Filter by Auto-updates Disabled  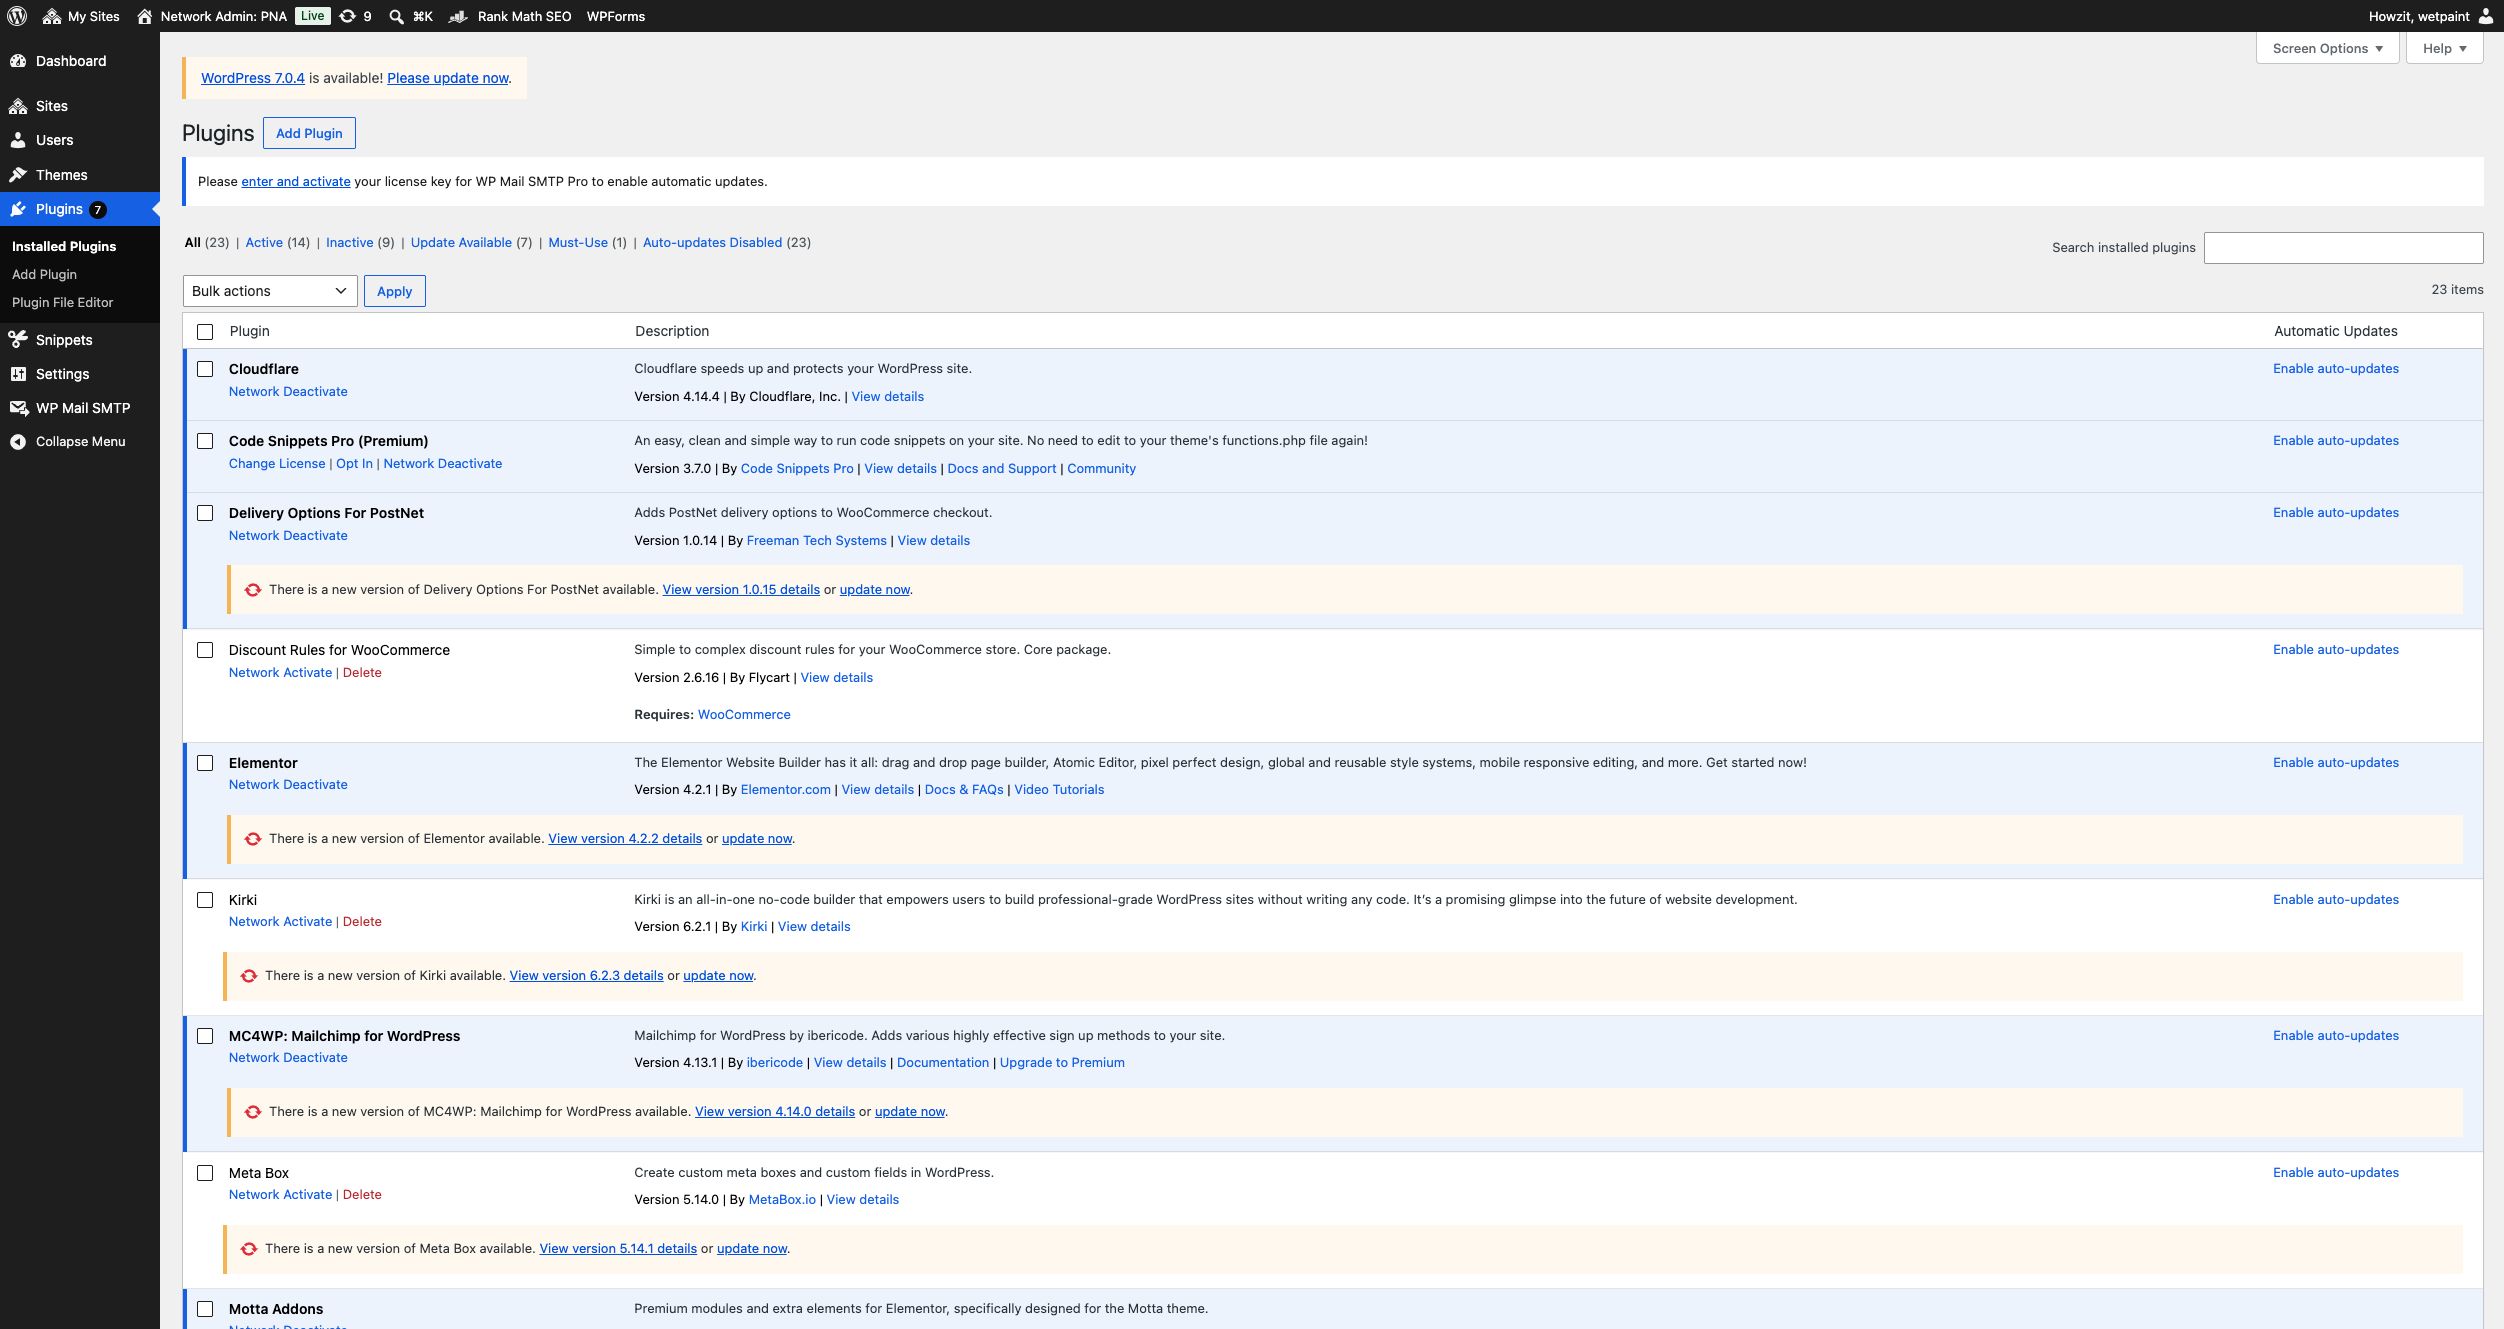pyautogui.click(x=712, y=243)
